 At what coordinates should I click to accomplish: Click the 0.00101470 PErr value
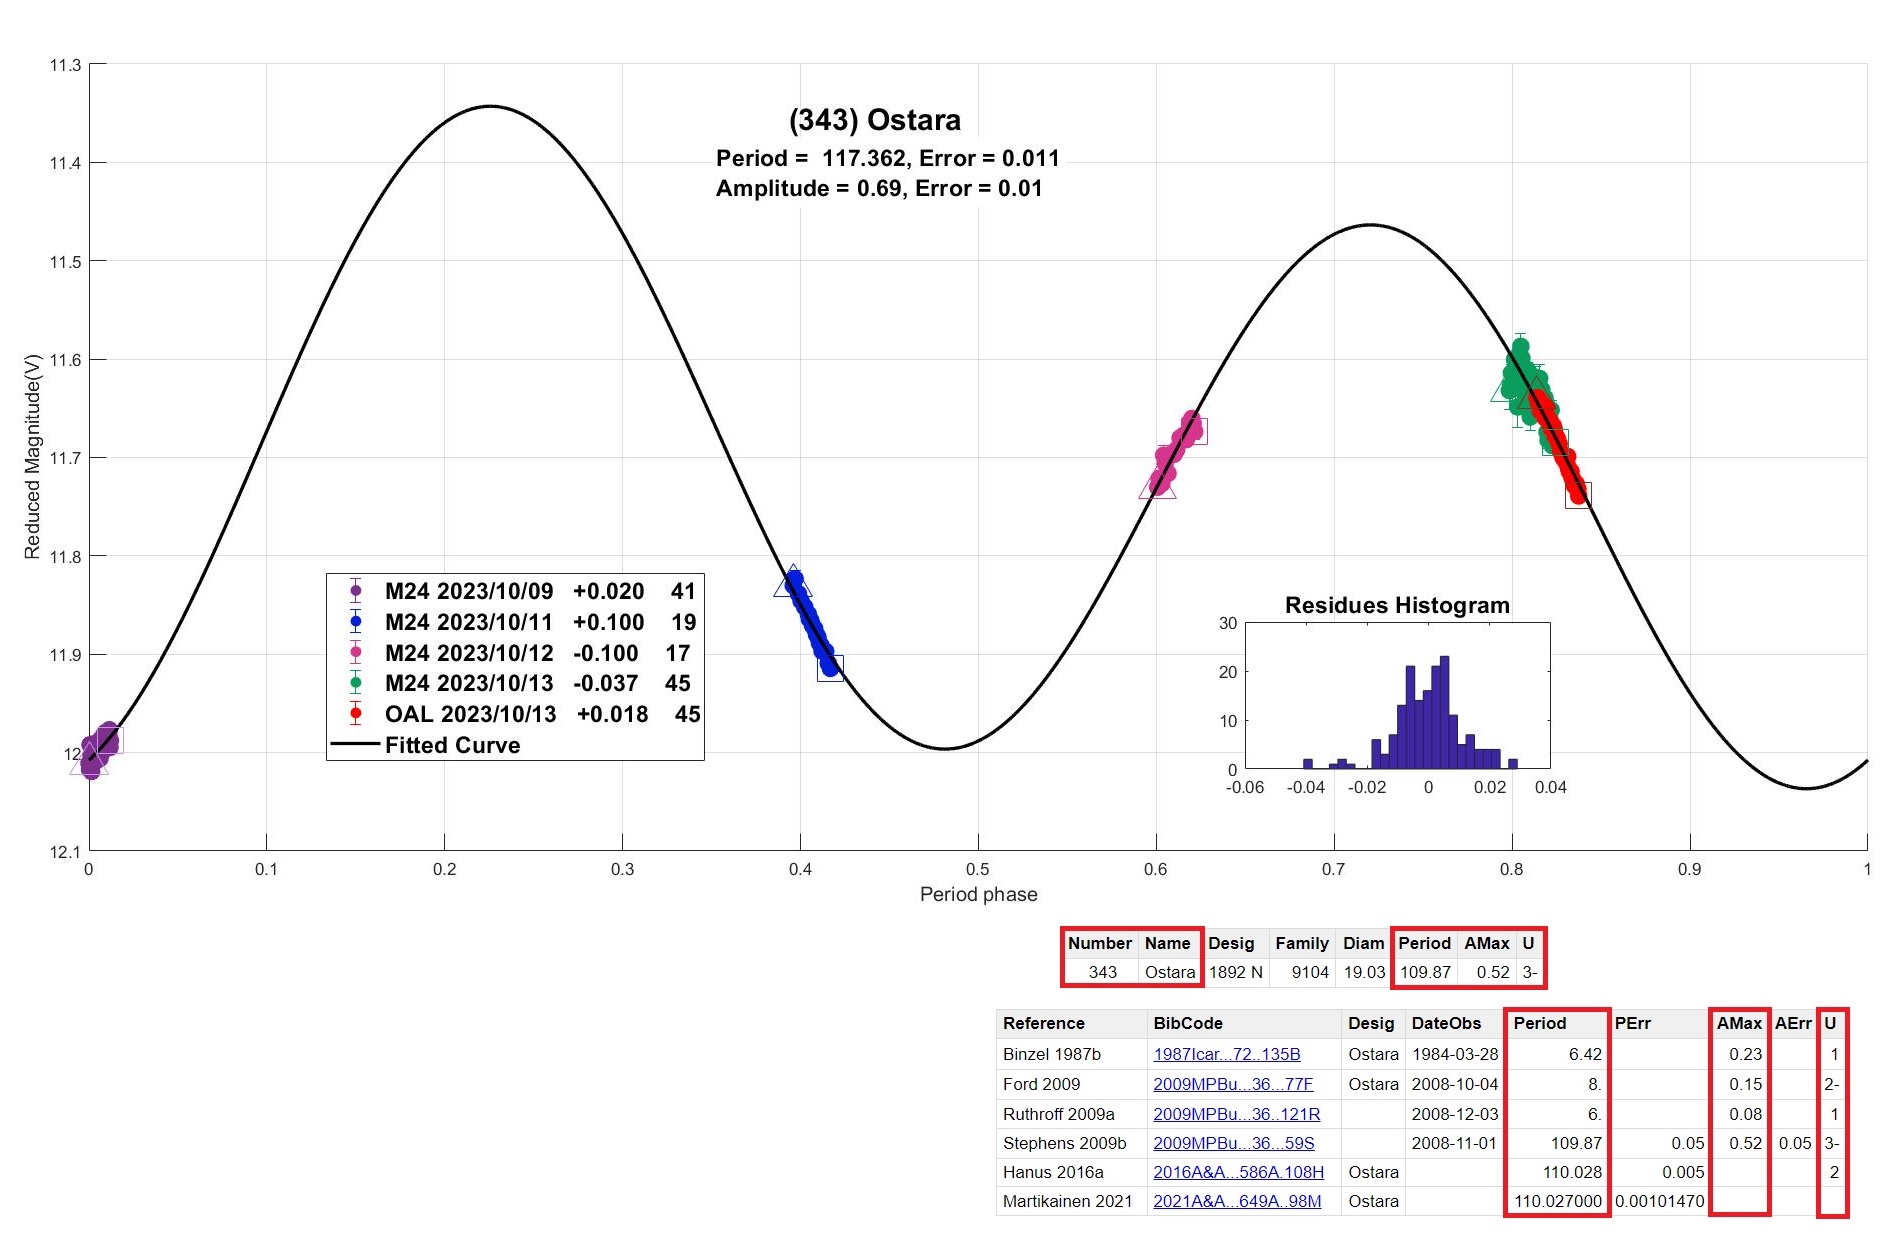click(1659, 1201)
